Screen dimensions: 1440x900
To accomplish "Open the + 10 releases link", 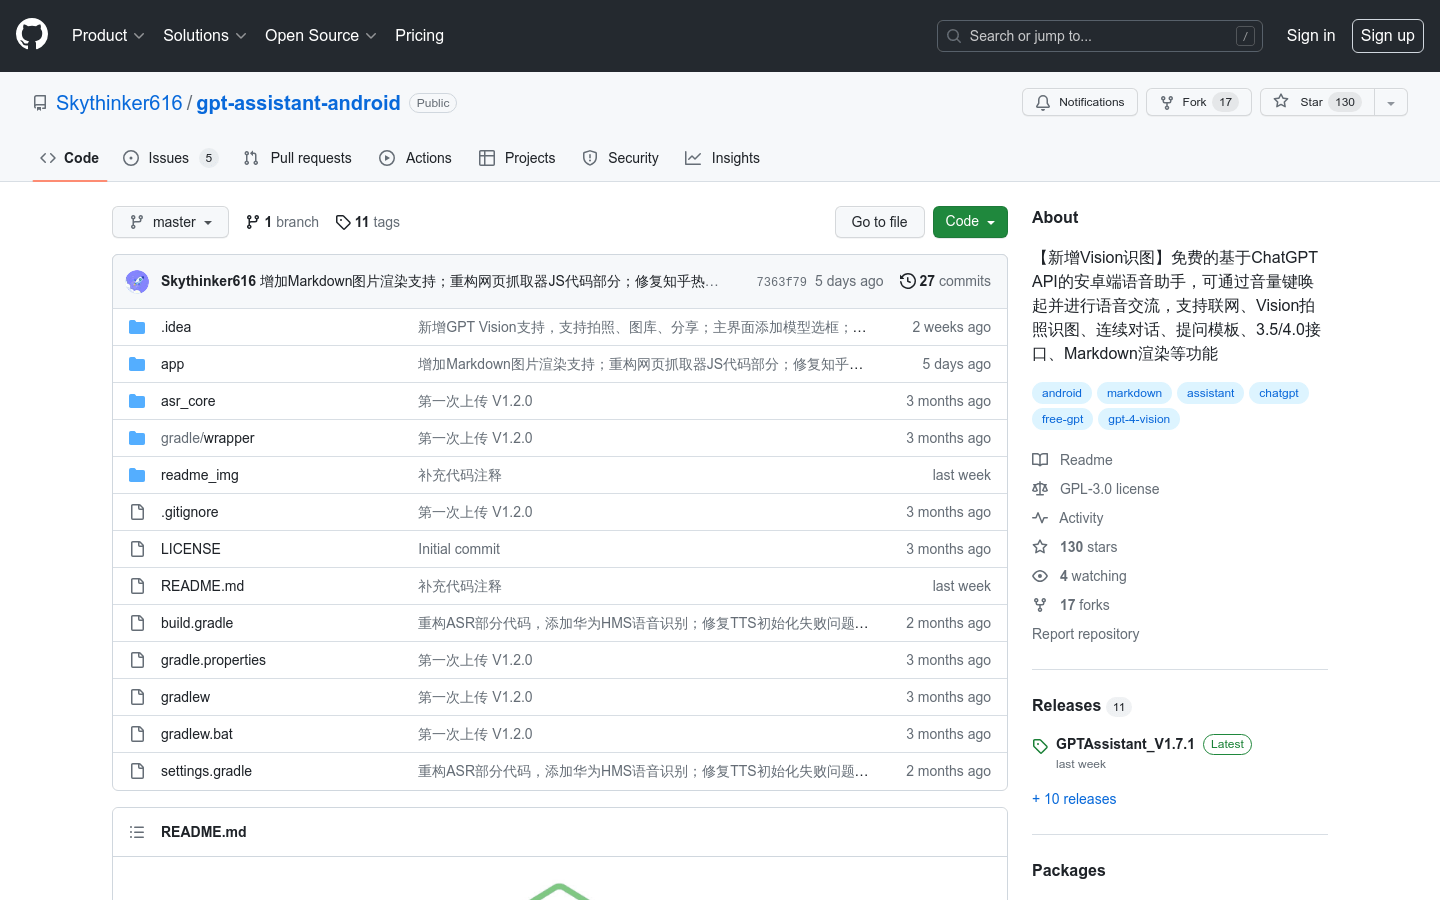I will click(1074, 798).
